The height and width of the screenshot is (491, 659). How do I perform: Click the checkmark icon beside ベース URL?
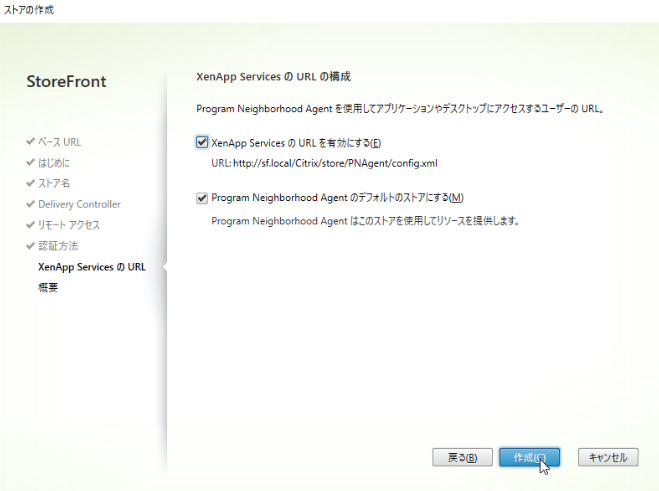(x=30, y=141)
